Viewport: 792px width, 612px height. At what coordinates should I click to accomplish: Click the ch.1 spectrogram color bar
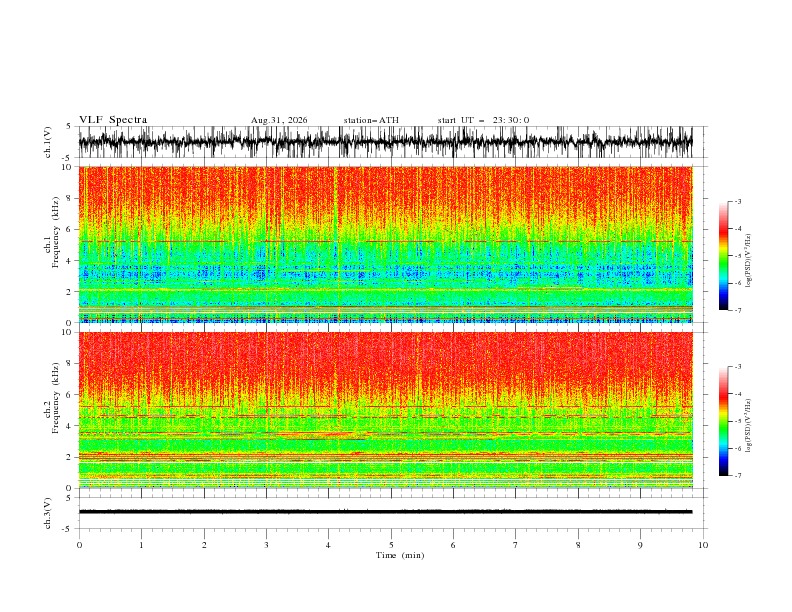[x=723, y=256]
